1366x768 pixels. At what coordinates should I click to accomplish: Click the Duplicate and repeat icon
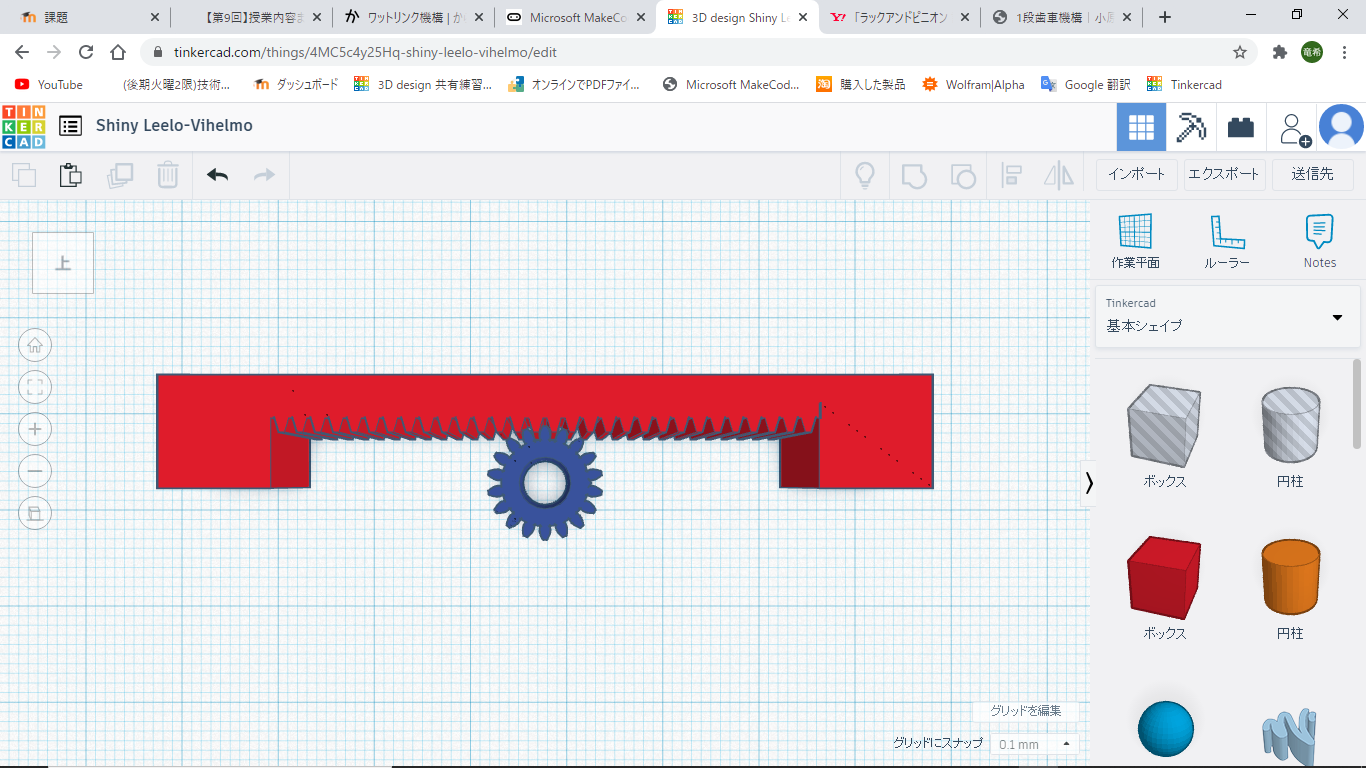(120, 175)
